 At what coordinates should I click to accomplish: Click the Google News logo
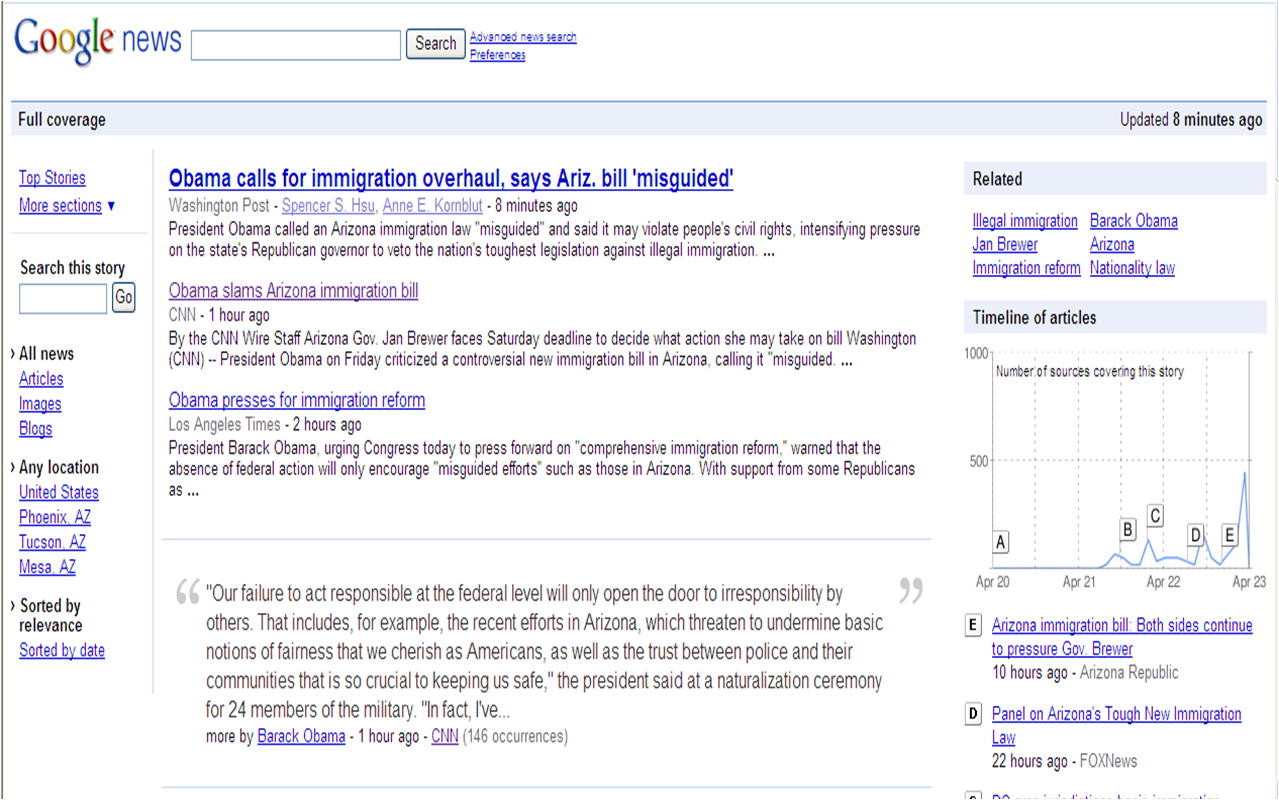[97, 40]
